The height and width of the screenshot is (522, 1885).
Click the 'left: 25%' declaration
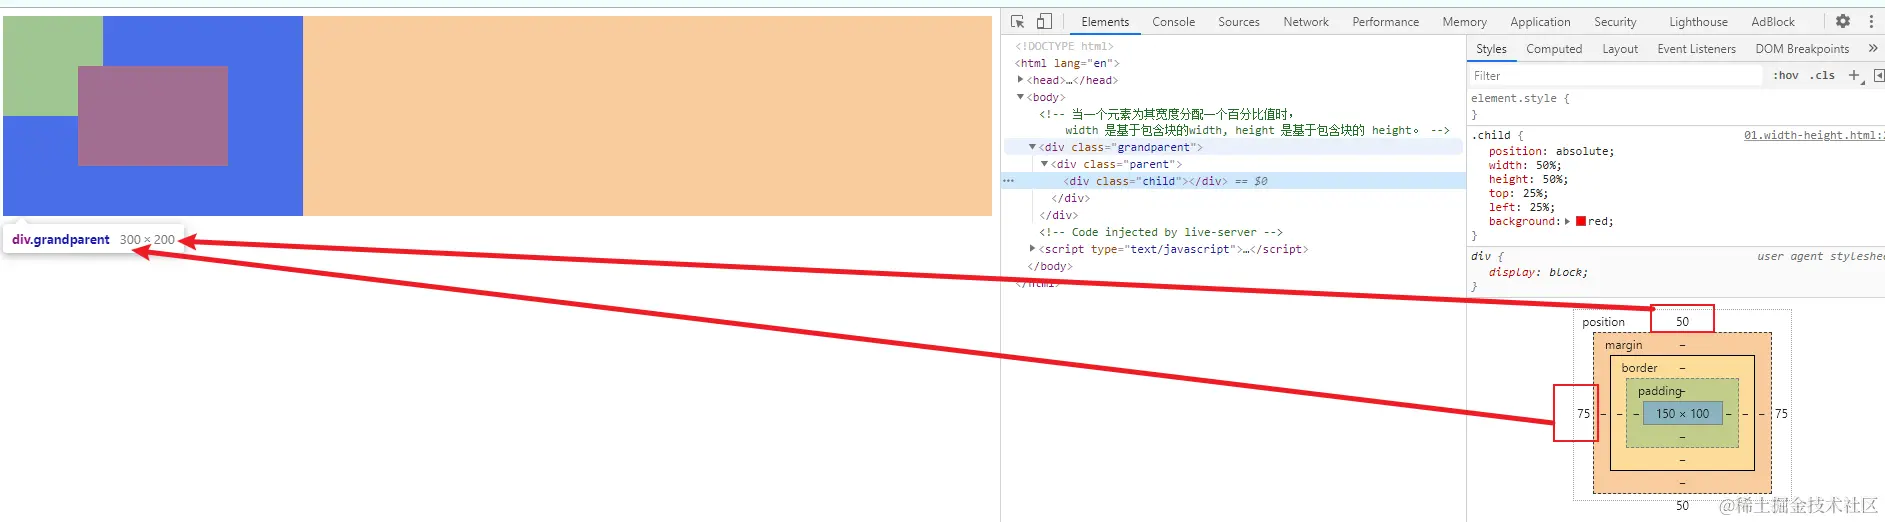tap(1522, 208)
